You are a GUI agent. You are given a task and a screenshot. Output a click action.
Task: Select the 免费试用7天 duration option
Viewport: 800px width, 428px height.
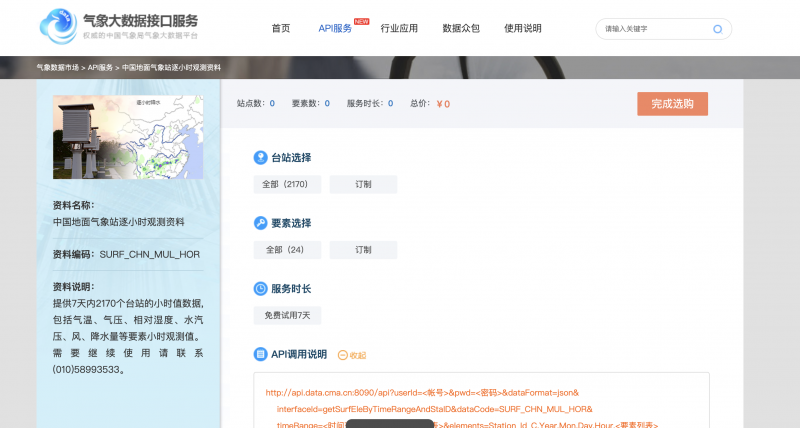pos(287,315)
